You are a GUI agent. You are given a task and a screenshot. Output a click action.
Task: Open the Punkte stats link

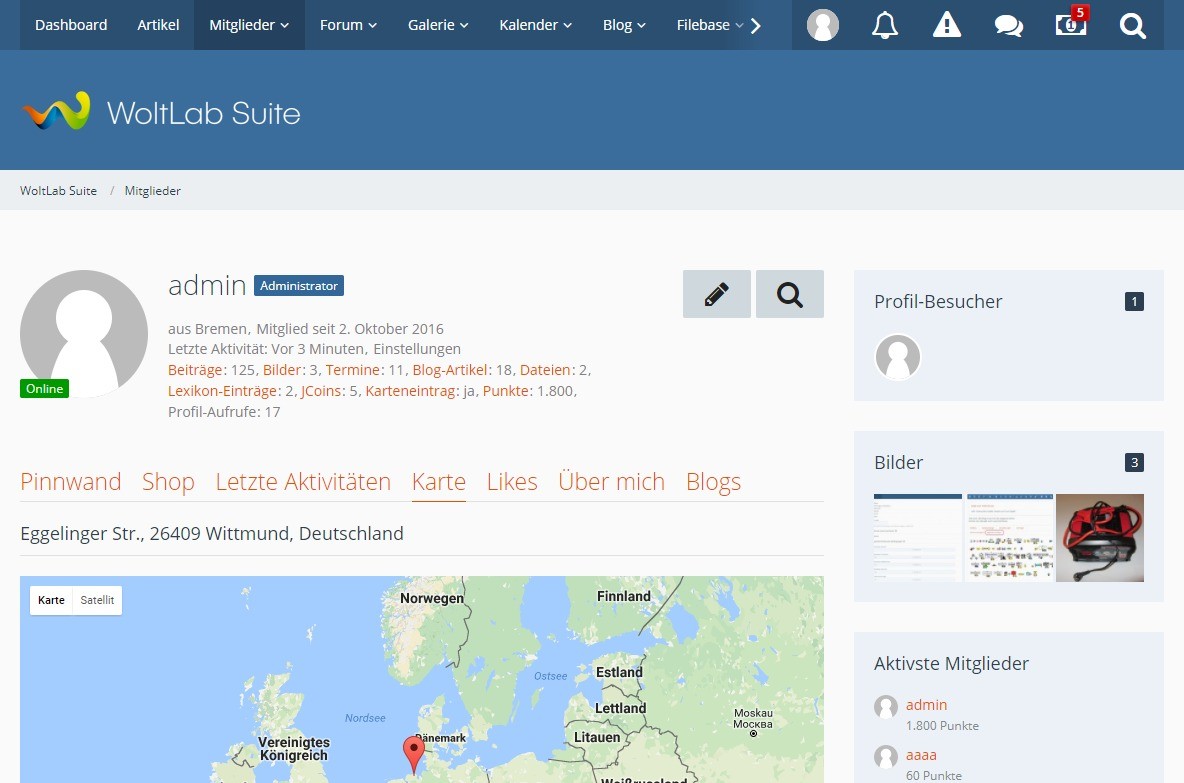click(x=505, y=391)
